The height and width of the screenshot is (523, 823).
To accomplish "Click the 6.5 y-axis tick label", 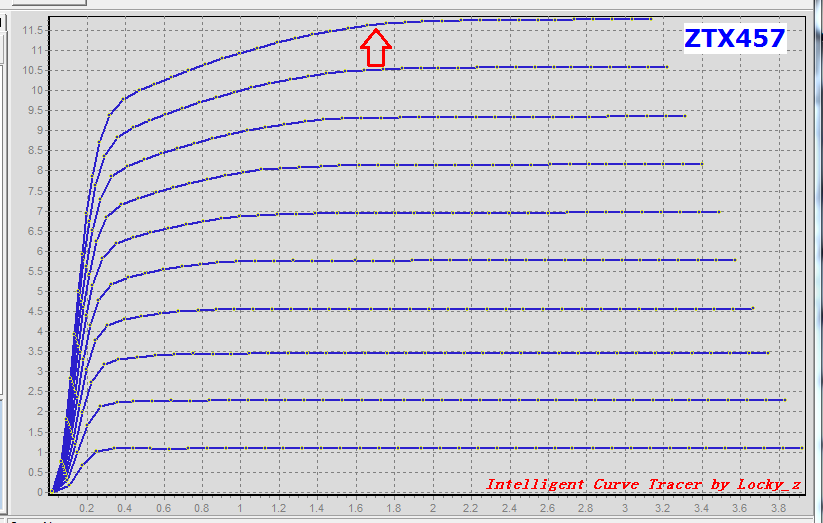I will tap(36, 231).
